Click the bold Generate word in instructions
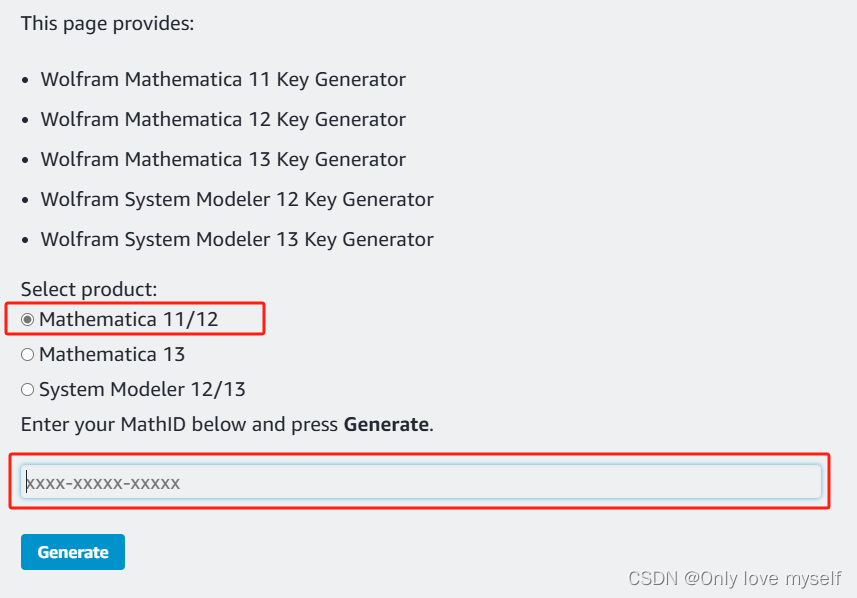857x598 pixels. point(386,424)
